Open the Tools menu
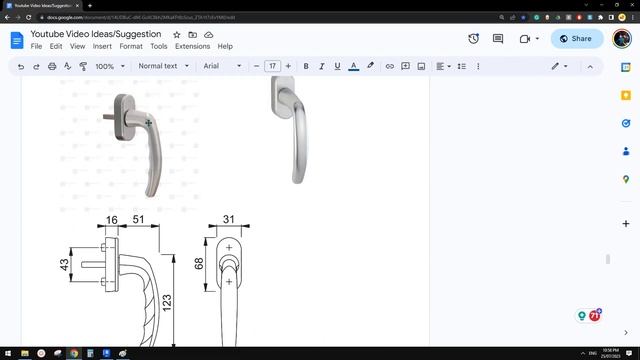This screenshot has width=640, height=360. (x=159, y=47)
